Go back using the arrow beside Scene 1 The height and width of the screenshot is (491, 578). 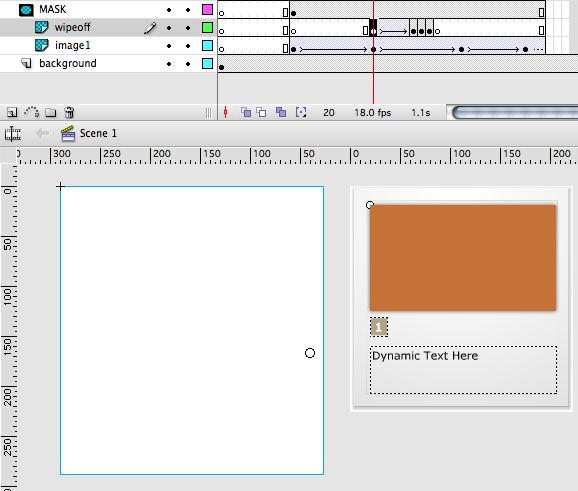click(x=43, y=133)
